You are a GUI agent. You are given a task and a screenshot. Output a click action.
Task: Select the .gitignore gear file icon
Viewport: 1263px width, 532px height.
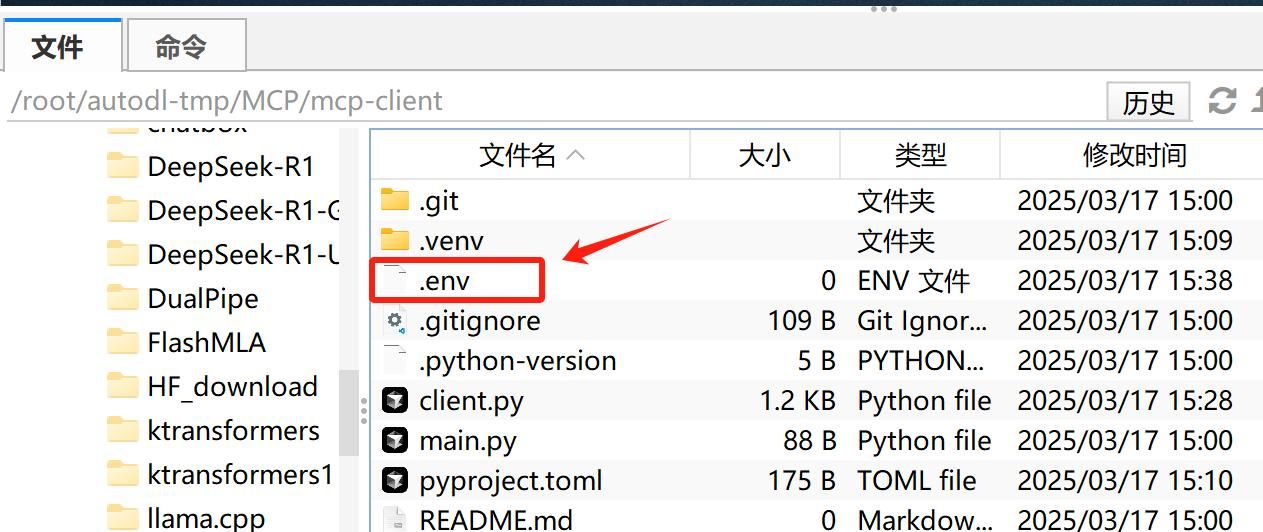[396, 320]
